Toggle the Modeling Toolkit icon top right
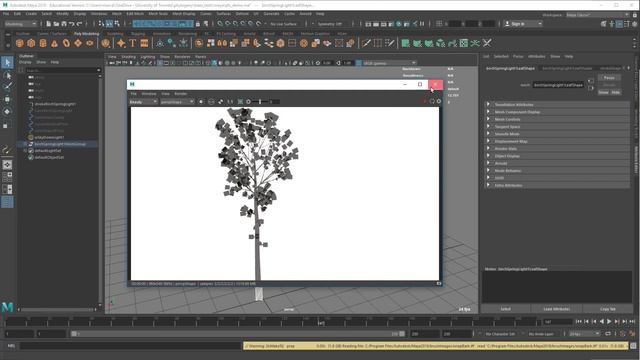 [604, 24]
